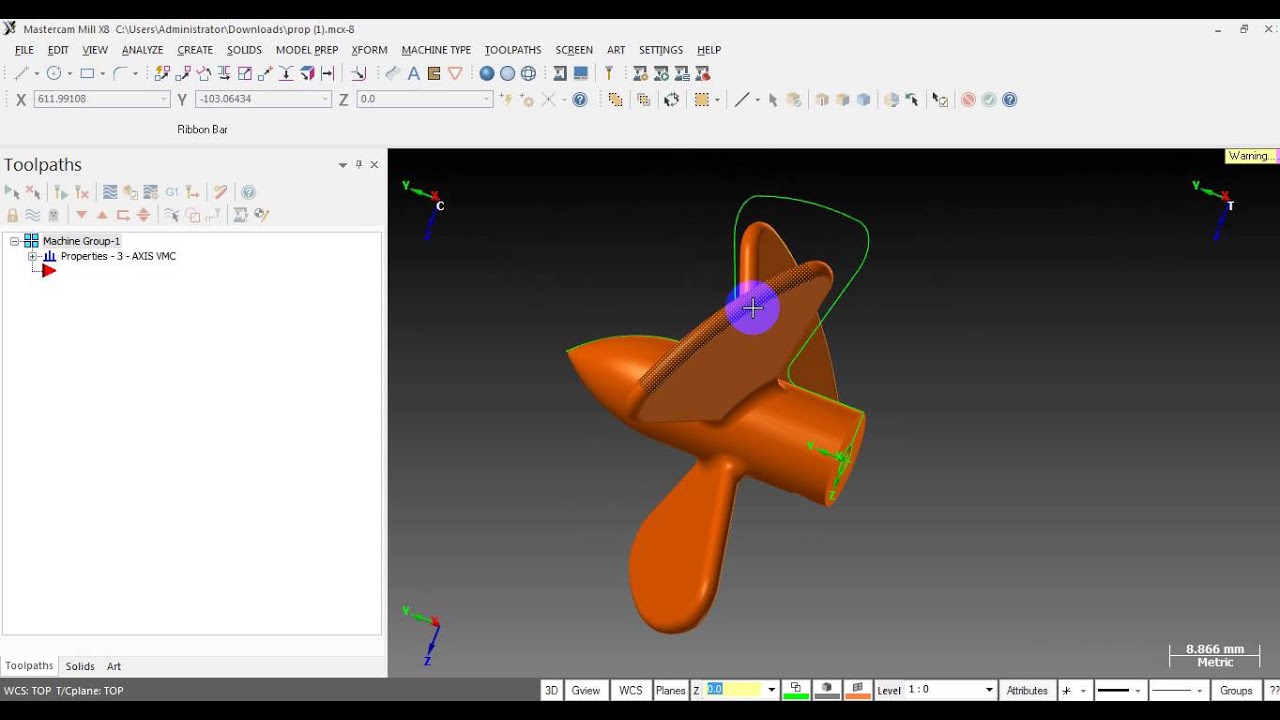1280x720 pixels.
Task: Click the blue help icon beside Z field
Action: 580,99
